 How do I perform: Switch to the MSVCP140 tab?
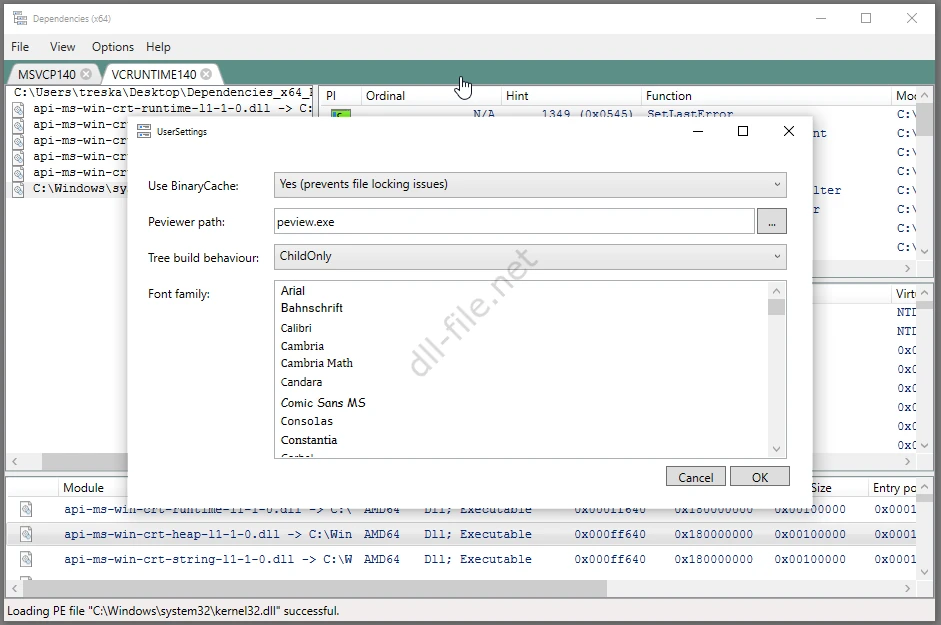pyautogui.click(x=47, y=74)
